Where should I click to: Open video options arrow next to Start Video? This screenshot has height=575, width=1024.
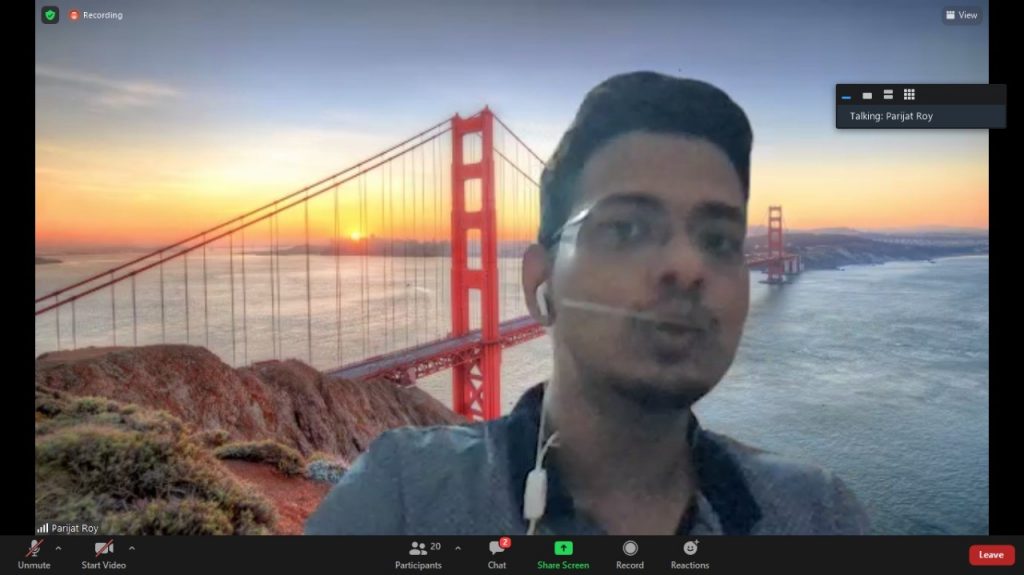[x=132, y=549]
